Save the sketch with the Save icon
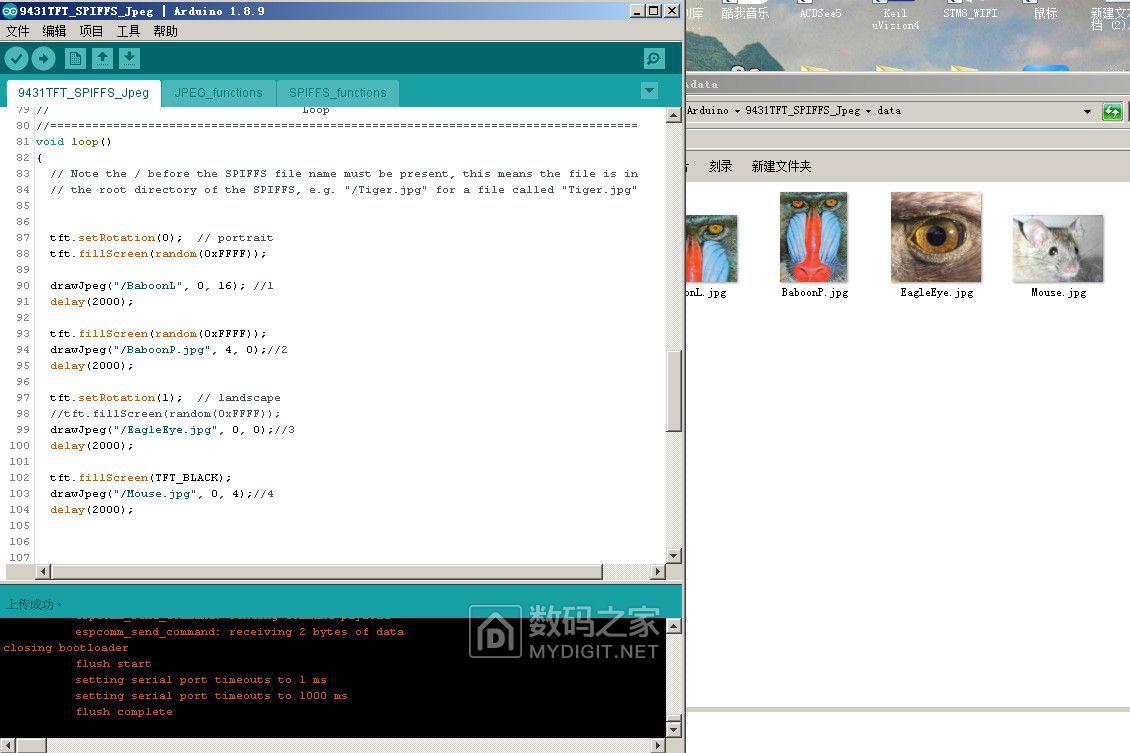 [x=129, y=58]
